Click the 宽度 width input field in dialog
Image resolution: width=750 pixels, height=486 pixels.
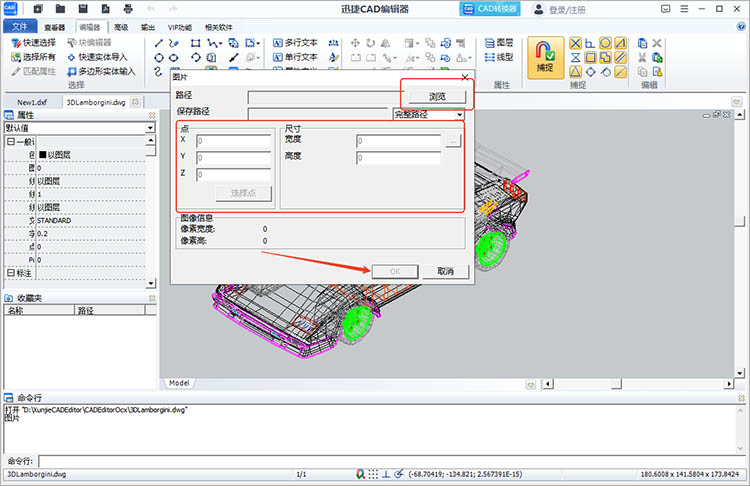(398, 141)
